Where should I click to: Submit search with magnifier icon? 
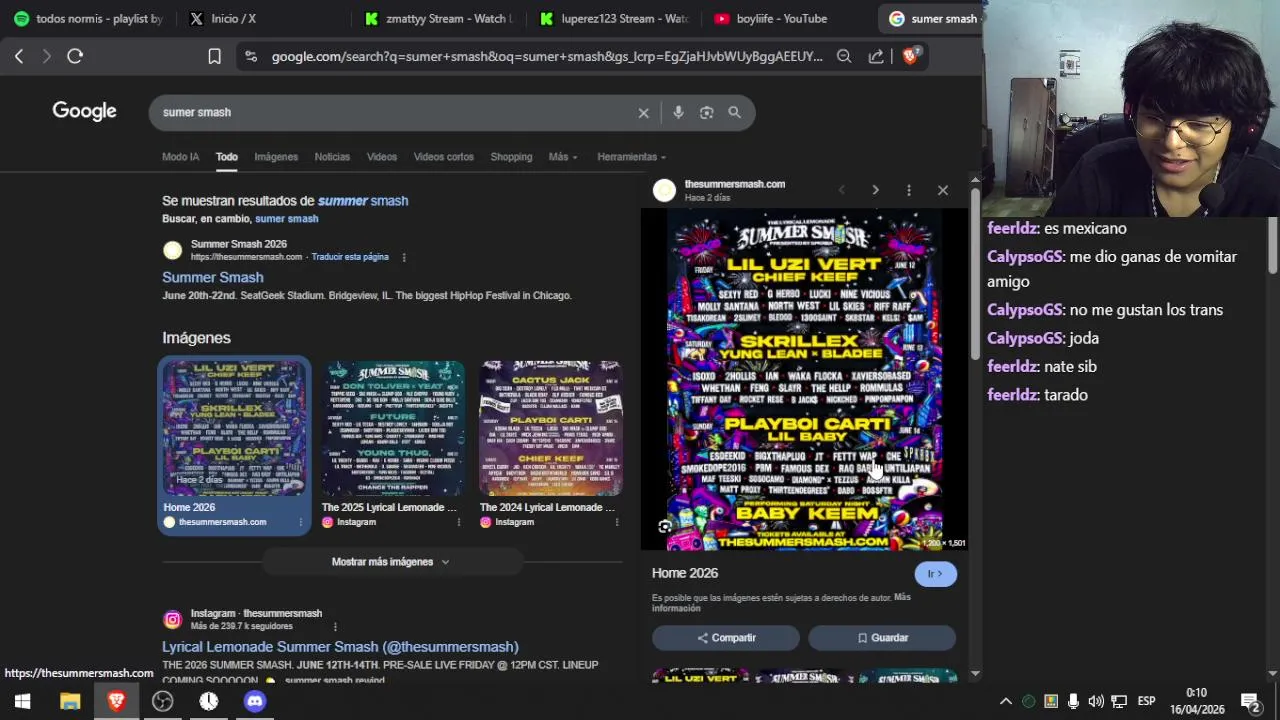point(735,113)
